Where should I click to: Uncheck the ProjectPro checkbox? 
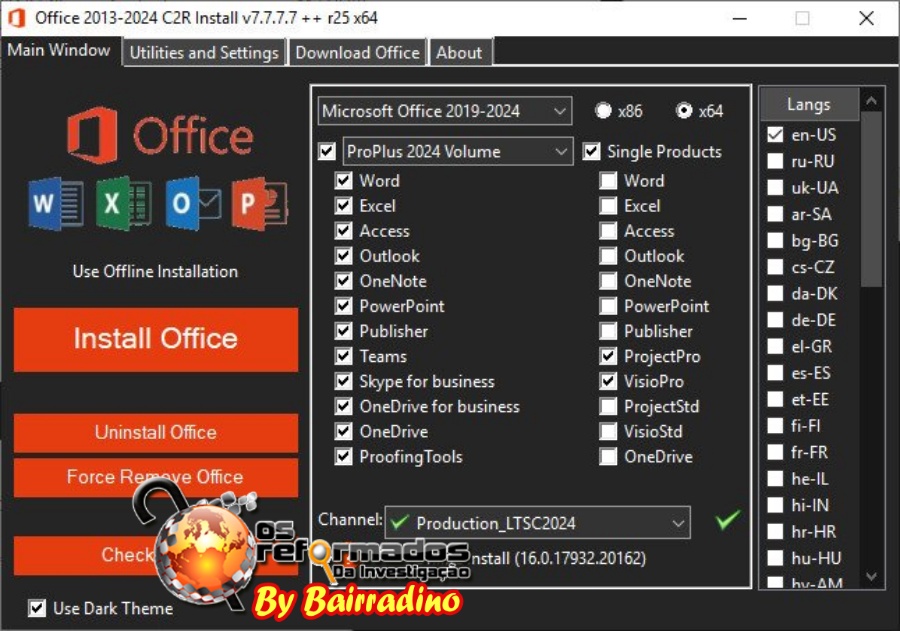tap(608, 357)
